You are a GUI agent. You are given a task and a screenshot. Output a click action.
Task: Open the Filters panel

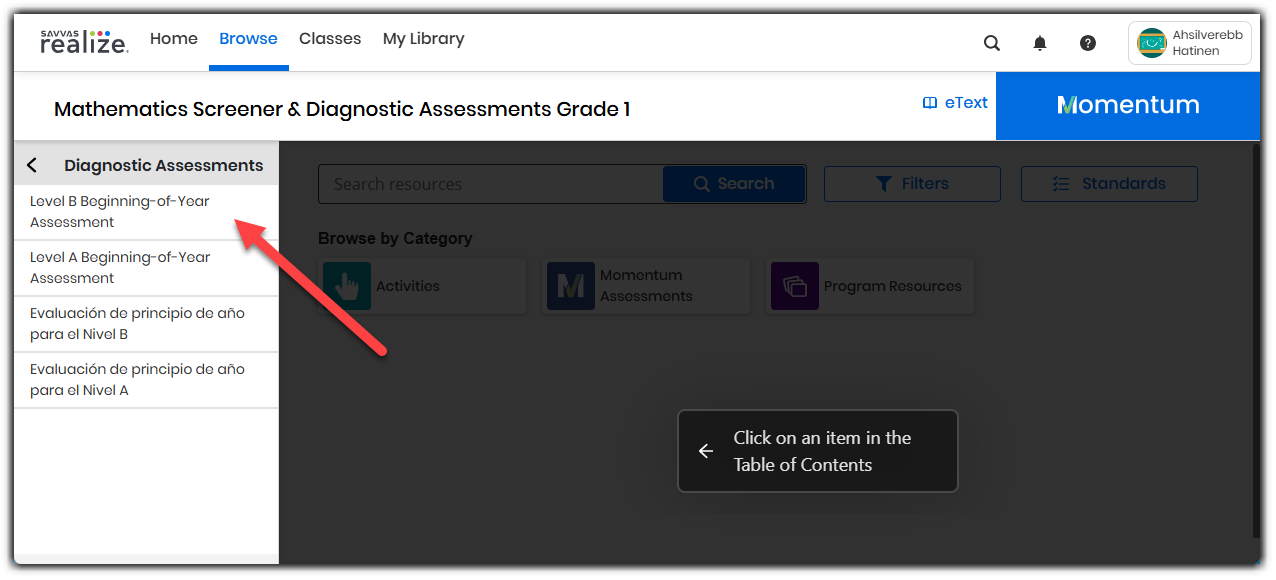[x=911, y=183]
